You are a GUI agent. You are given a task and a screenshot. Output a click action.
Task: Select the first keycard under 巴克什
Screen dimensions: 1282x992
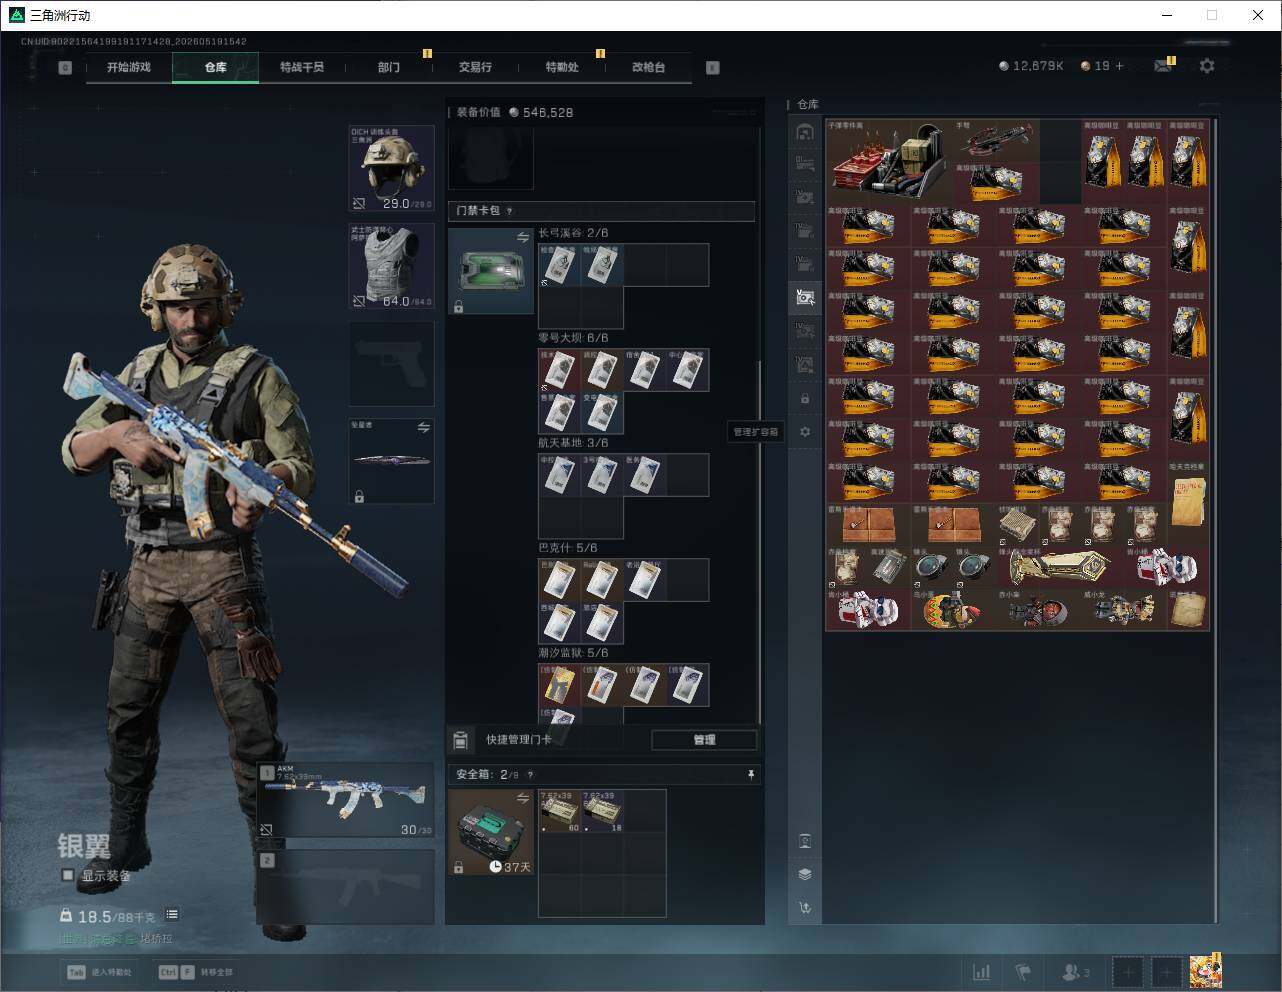coord(560,580)
